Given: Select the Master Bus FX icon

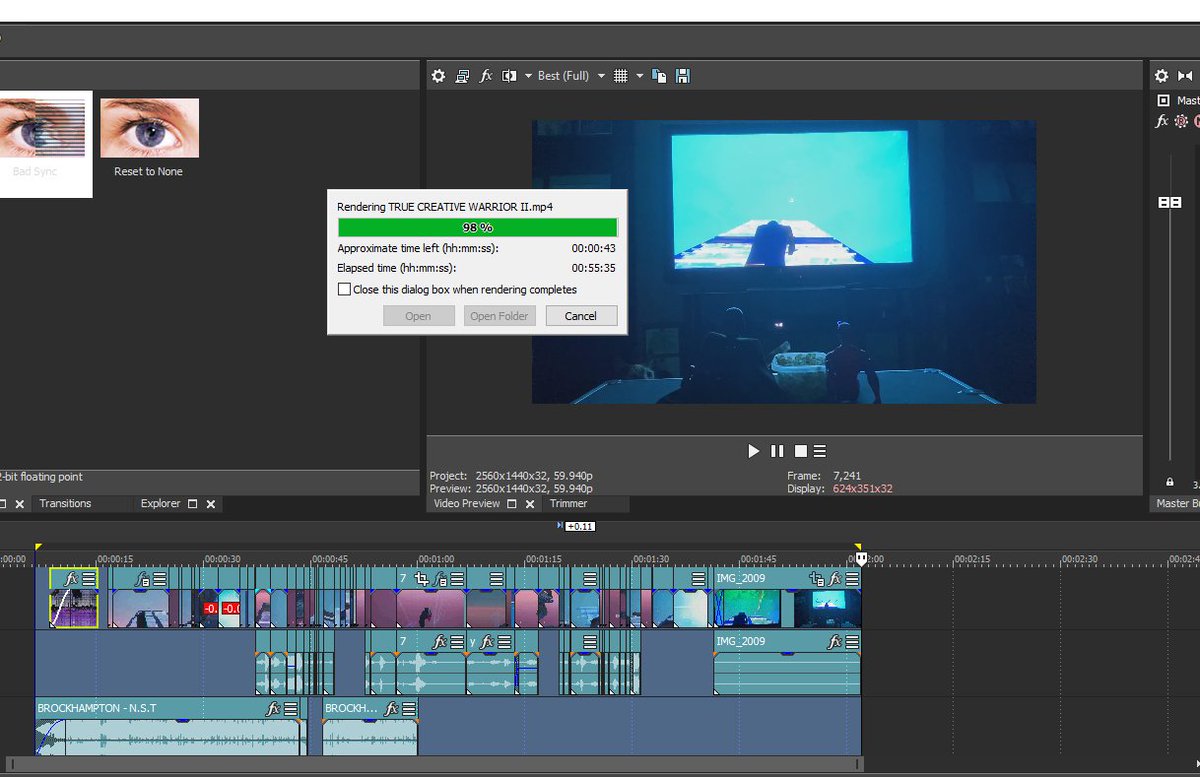Looking at the screenshot, I should click(x=1161, y=121).
